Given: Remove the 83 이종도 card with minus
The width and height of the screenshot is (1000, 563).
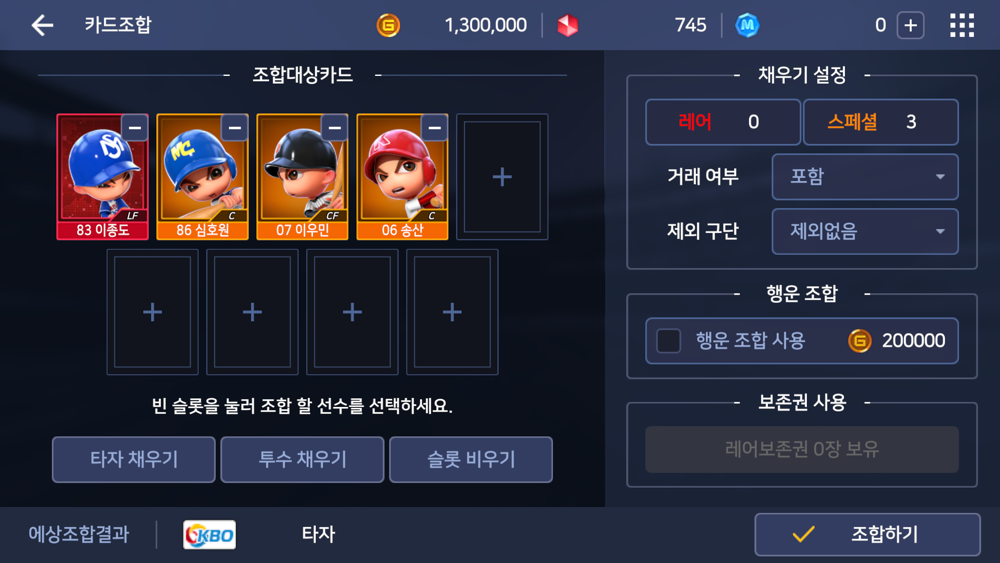Looking at the screenshot, I should (x=135, y=128).
